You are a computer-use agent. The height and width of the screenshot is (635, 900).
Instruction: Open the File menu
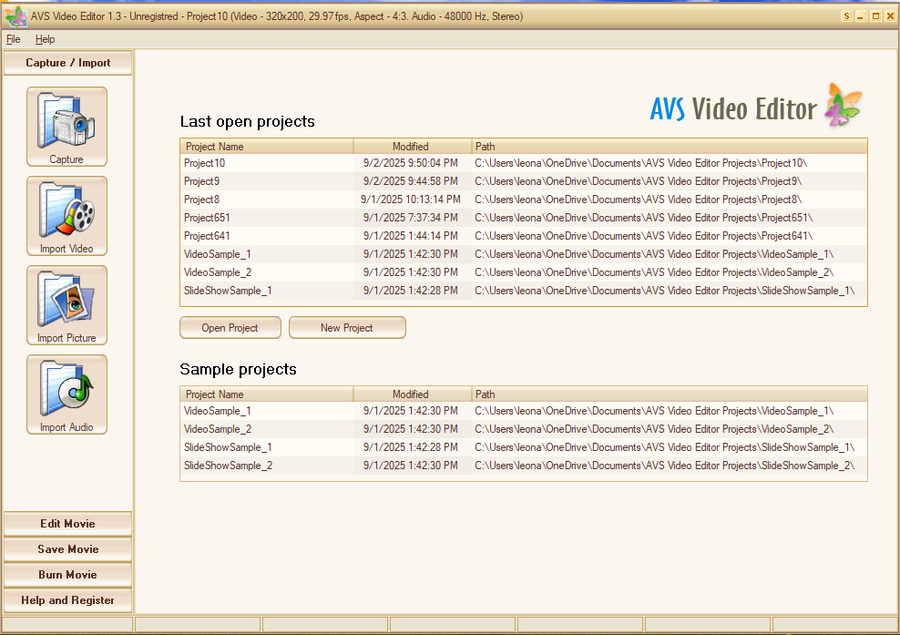click(x=13, y=39)
